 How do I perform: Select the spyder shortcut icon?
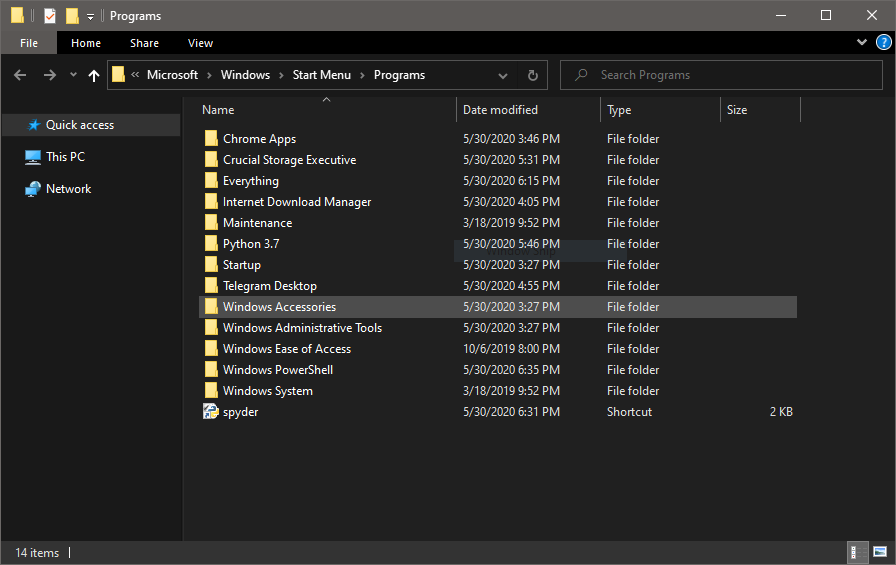tap(211, 411)
